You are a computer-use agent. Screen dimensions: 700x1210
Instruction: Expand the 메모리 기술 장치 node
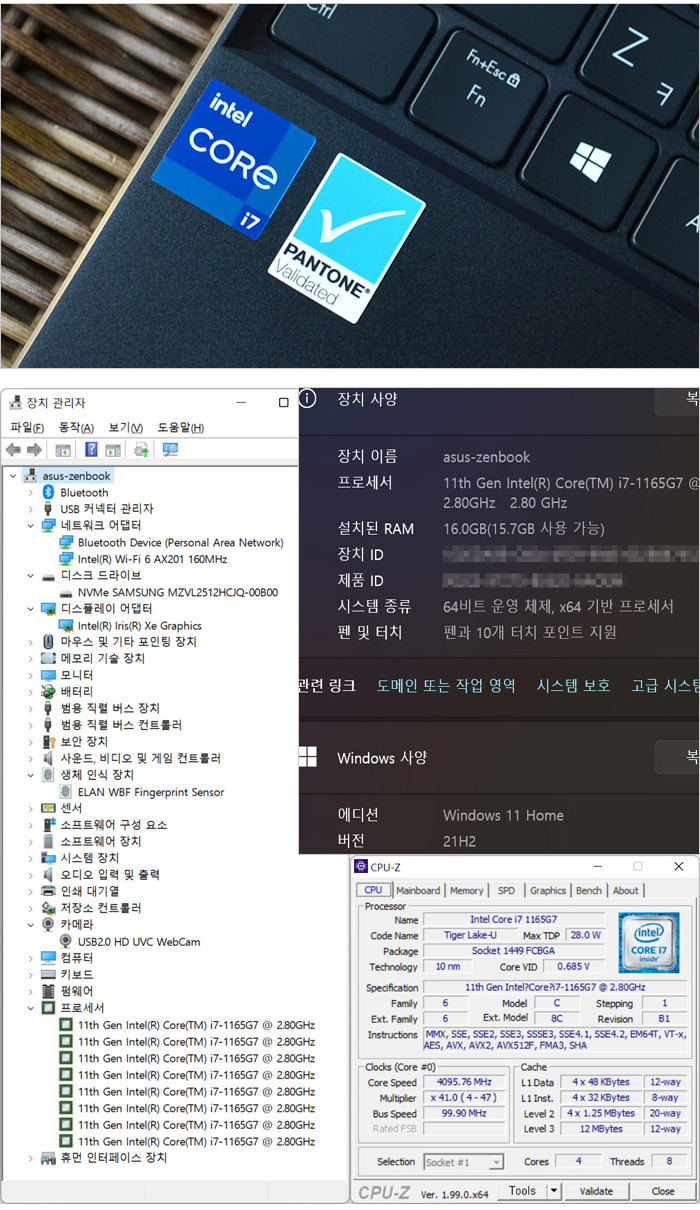click(31, 658)
